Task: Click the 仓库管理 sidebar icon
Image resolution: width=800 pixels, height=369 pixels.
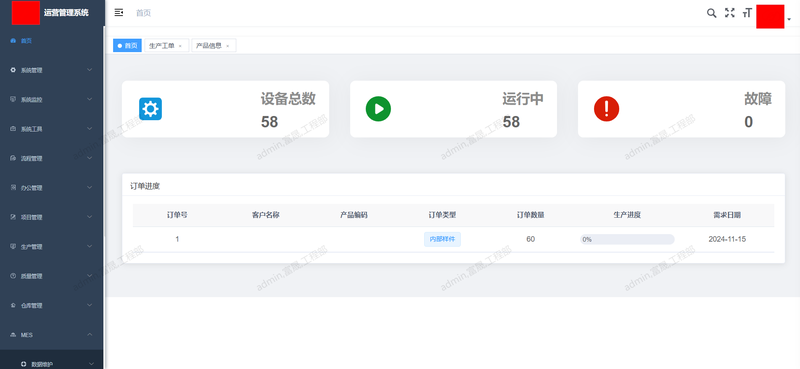Action: click(13, 305)
